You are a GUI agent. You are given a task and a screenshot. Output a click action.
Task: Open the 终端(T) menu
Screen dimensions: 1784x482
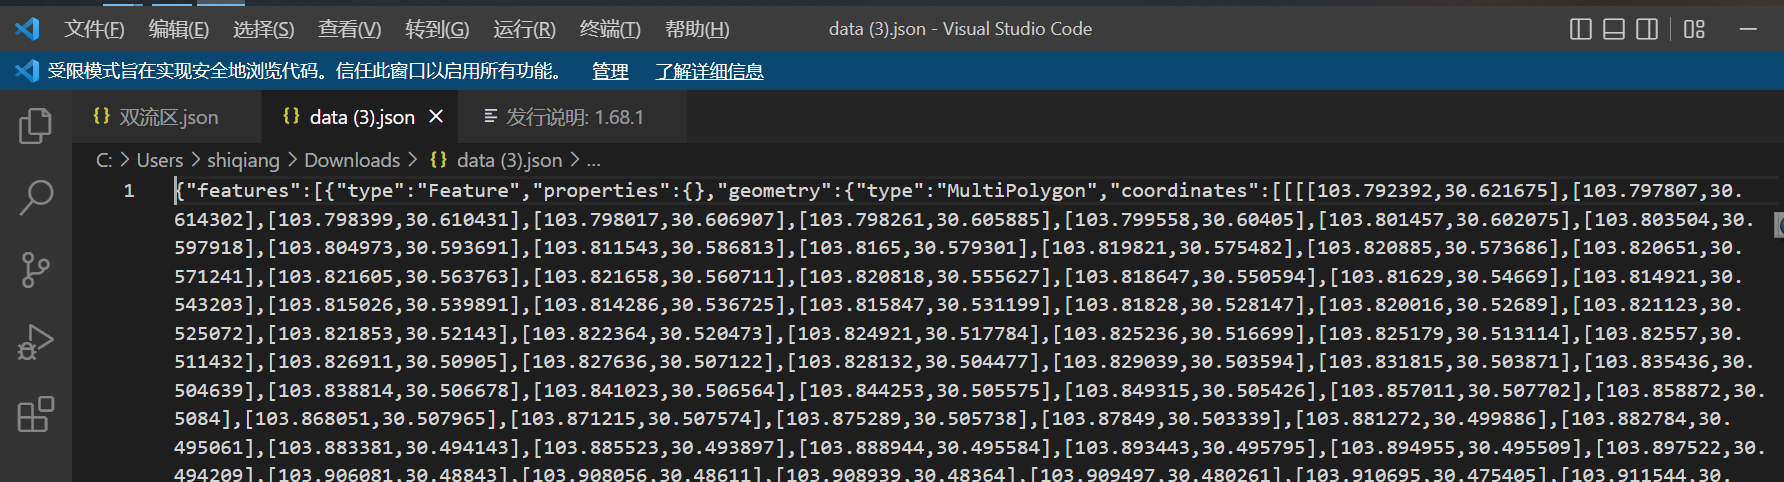click(610, 29)
